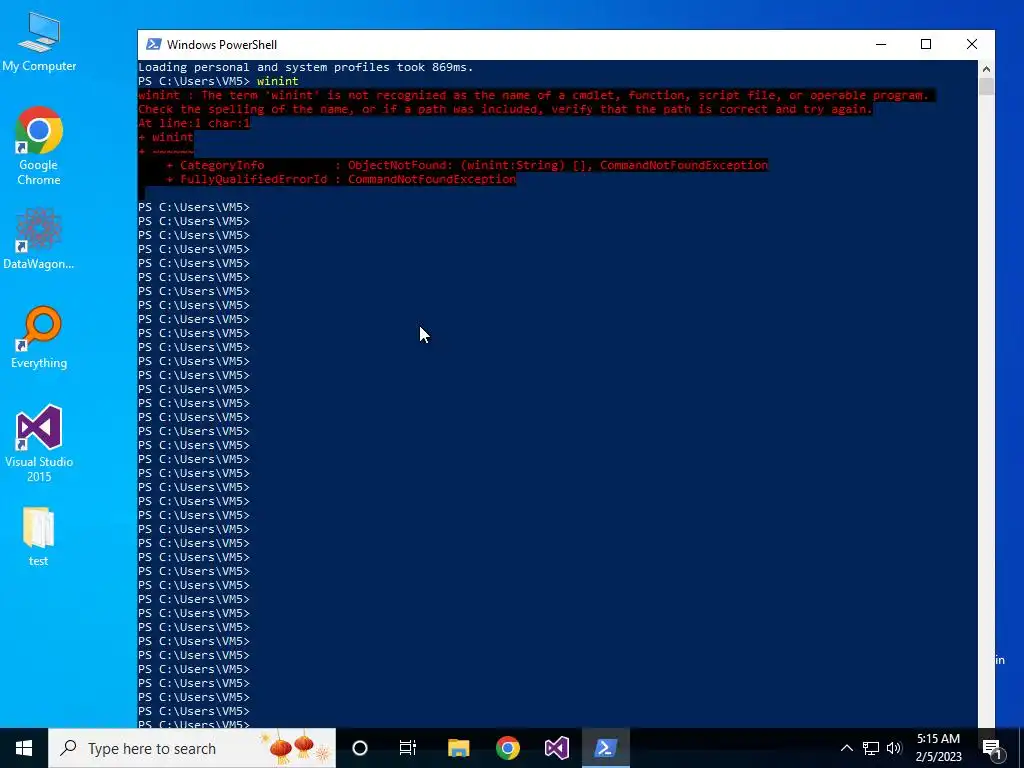Click the 'At line:1 char:1' error text
The height and width of the screenshot is (768, 1024).
194,123
